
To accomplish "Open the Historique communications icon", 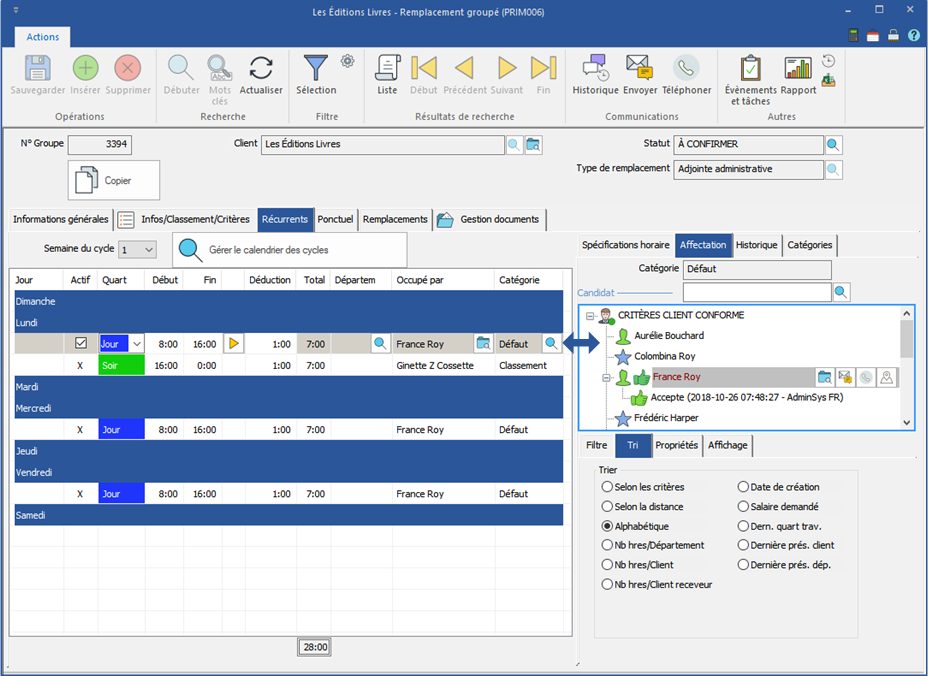I will click(x=595, y=67).
